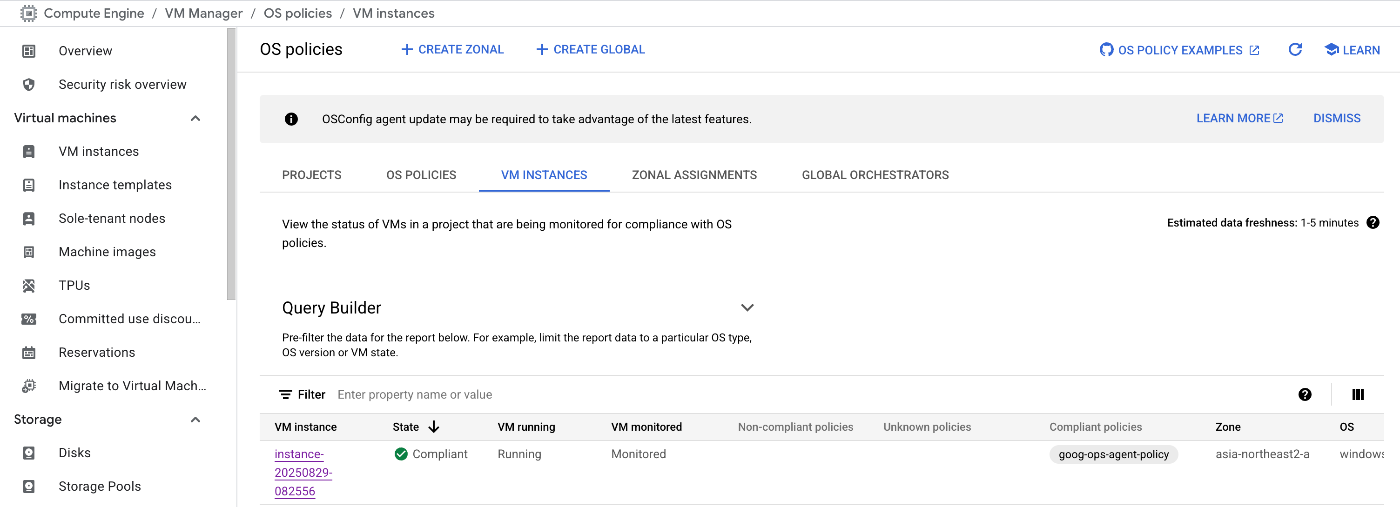Click the TPUs sidebar icon
Image resolution: width=1400 pixels, height=507 pixels.
tap(29, 286)
